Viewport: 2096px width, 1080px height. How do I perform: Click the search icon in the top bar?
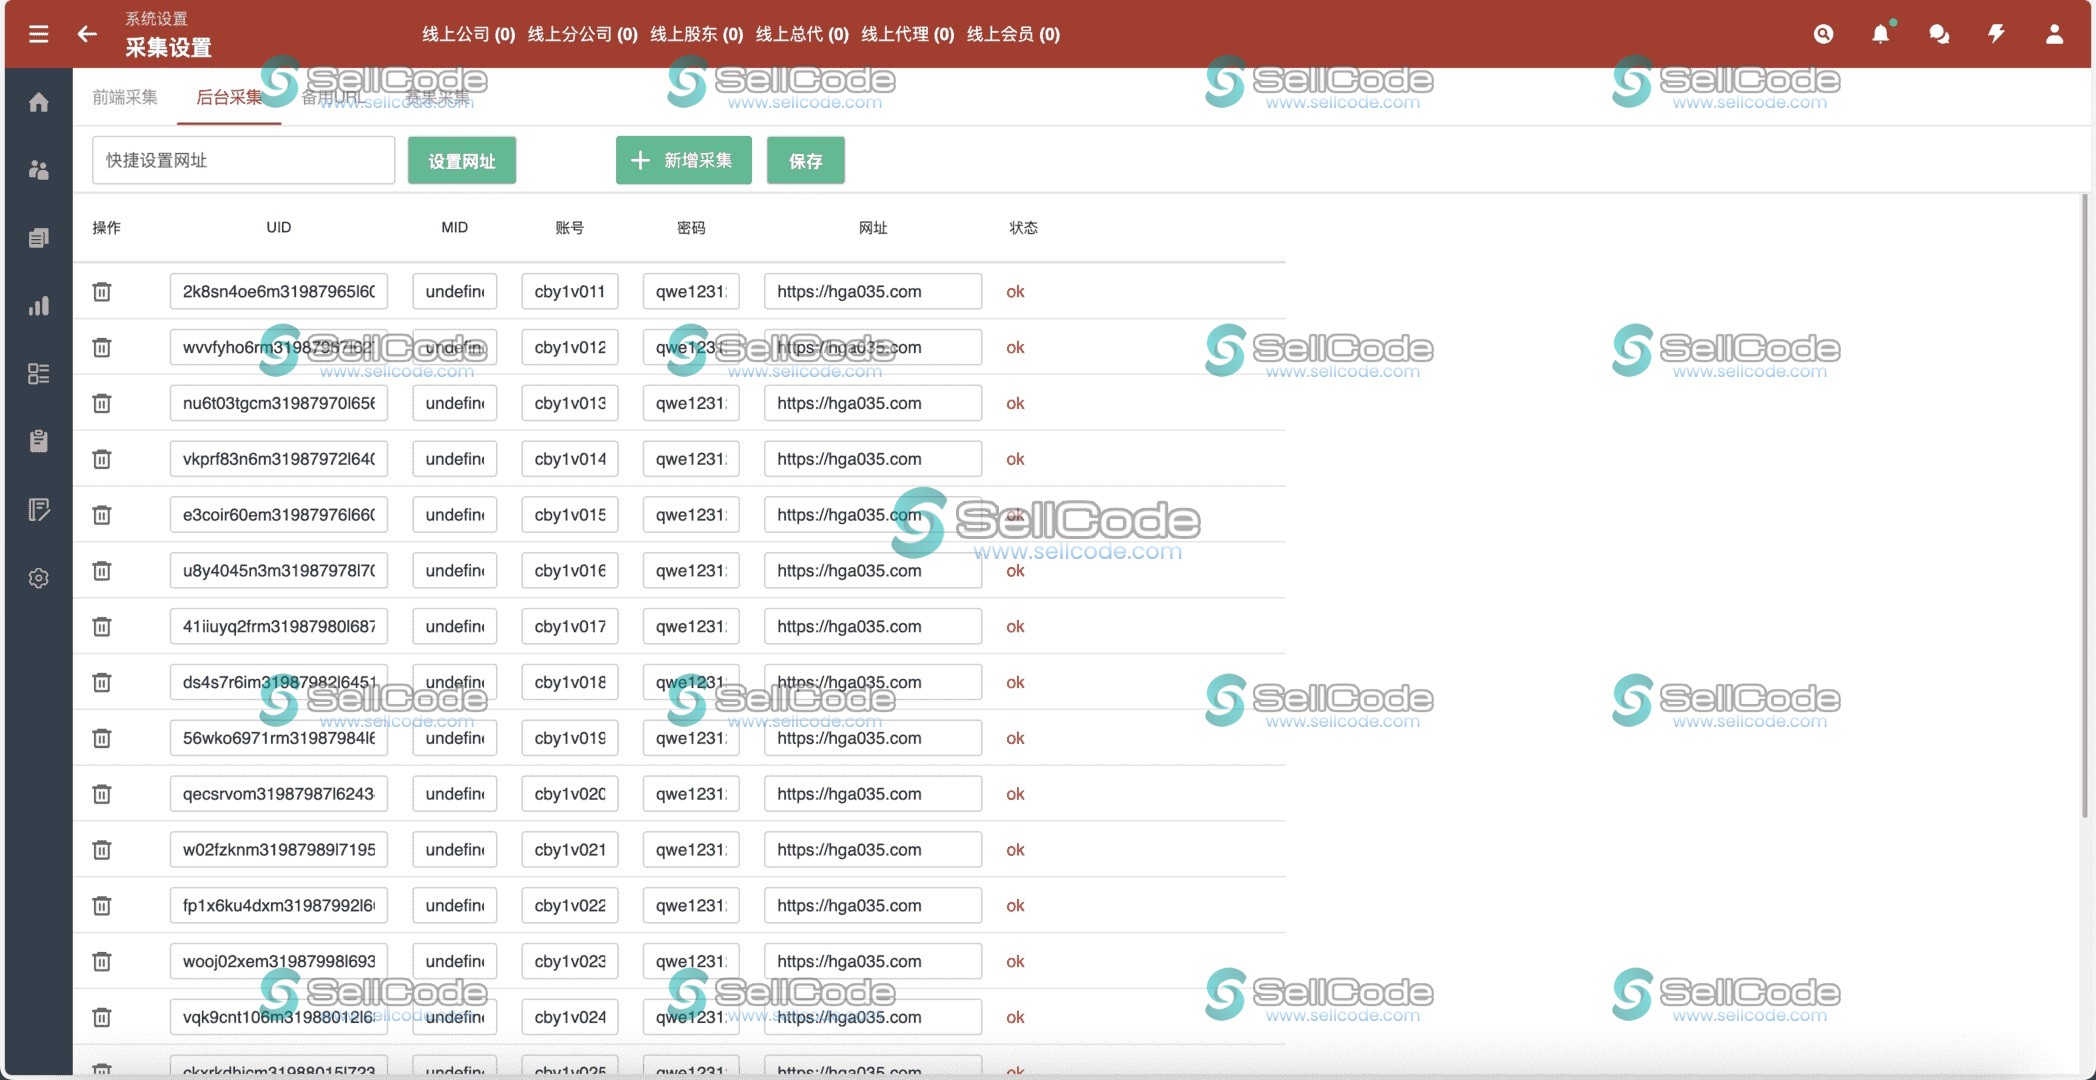pos(1823,34)
